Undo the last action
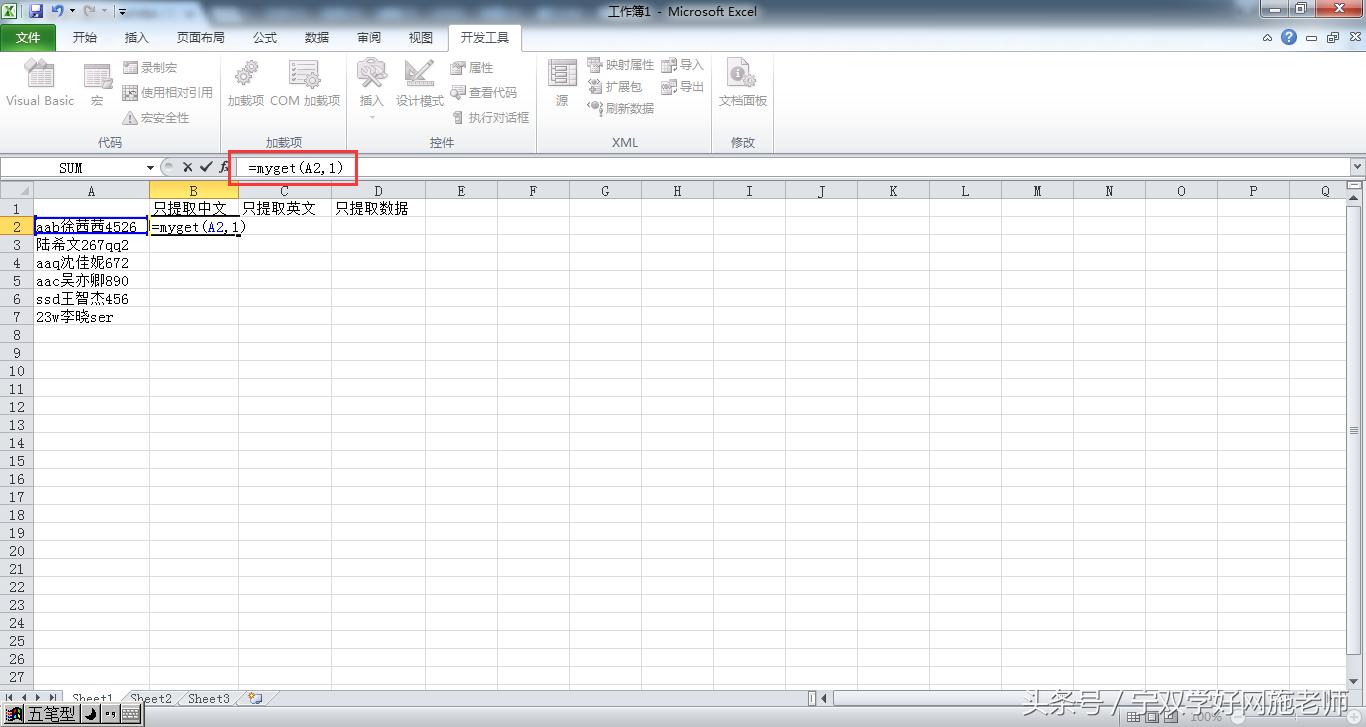The height and width of the screenshot is (727, 1366). pos(57,11)
